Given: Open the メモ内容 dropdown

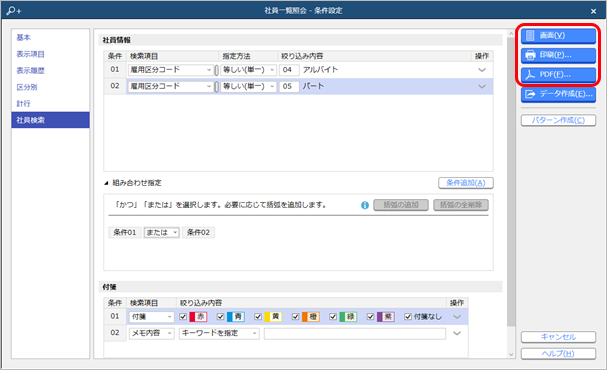Looking at the screenshot, I should click(151, 333).
